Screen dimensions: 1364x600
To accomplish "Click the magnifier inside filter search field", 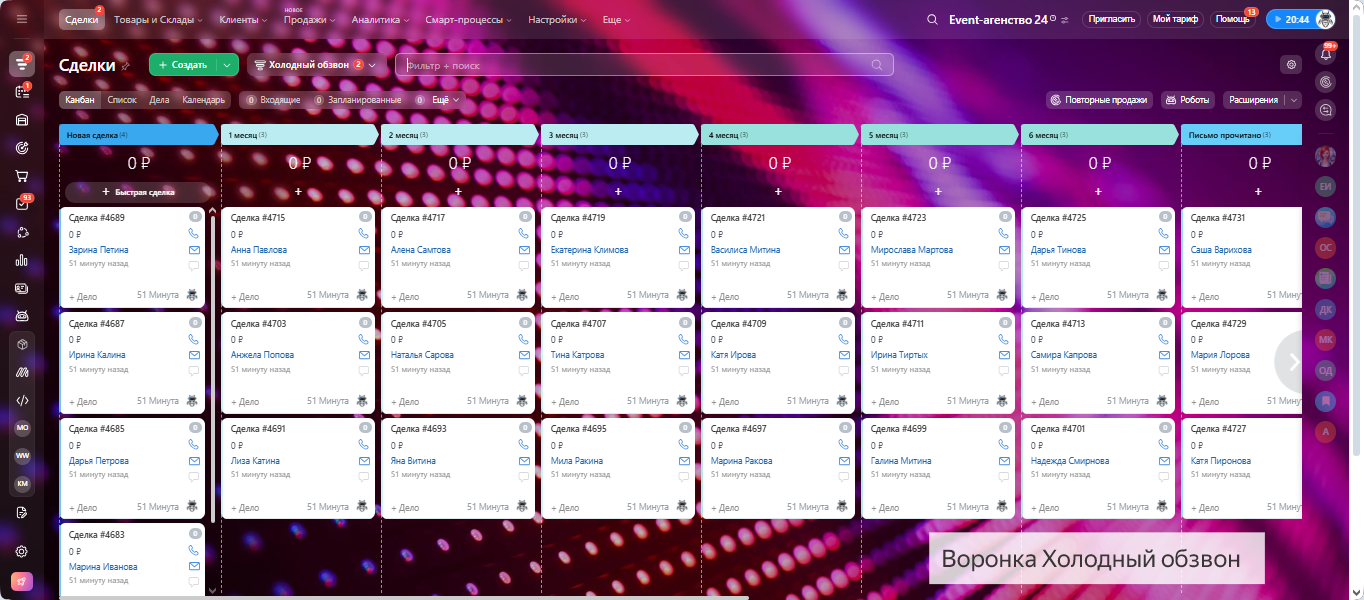I will pyautogui.click(x=877, y=65).
